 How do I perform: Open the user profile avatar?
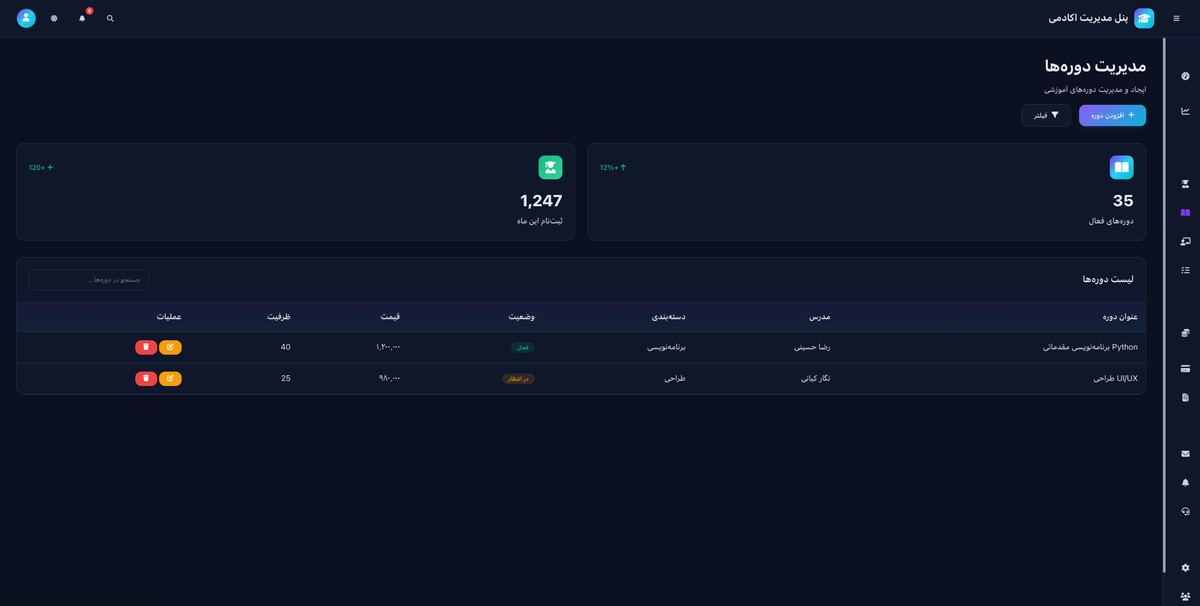point(26,19)
